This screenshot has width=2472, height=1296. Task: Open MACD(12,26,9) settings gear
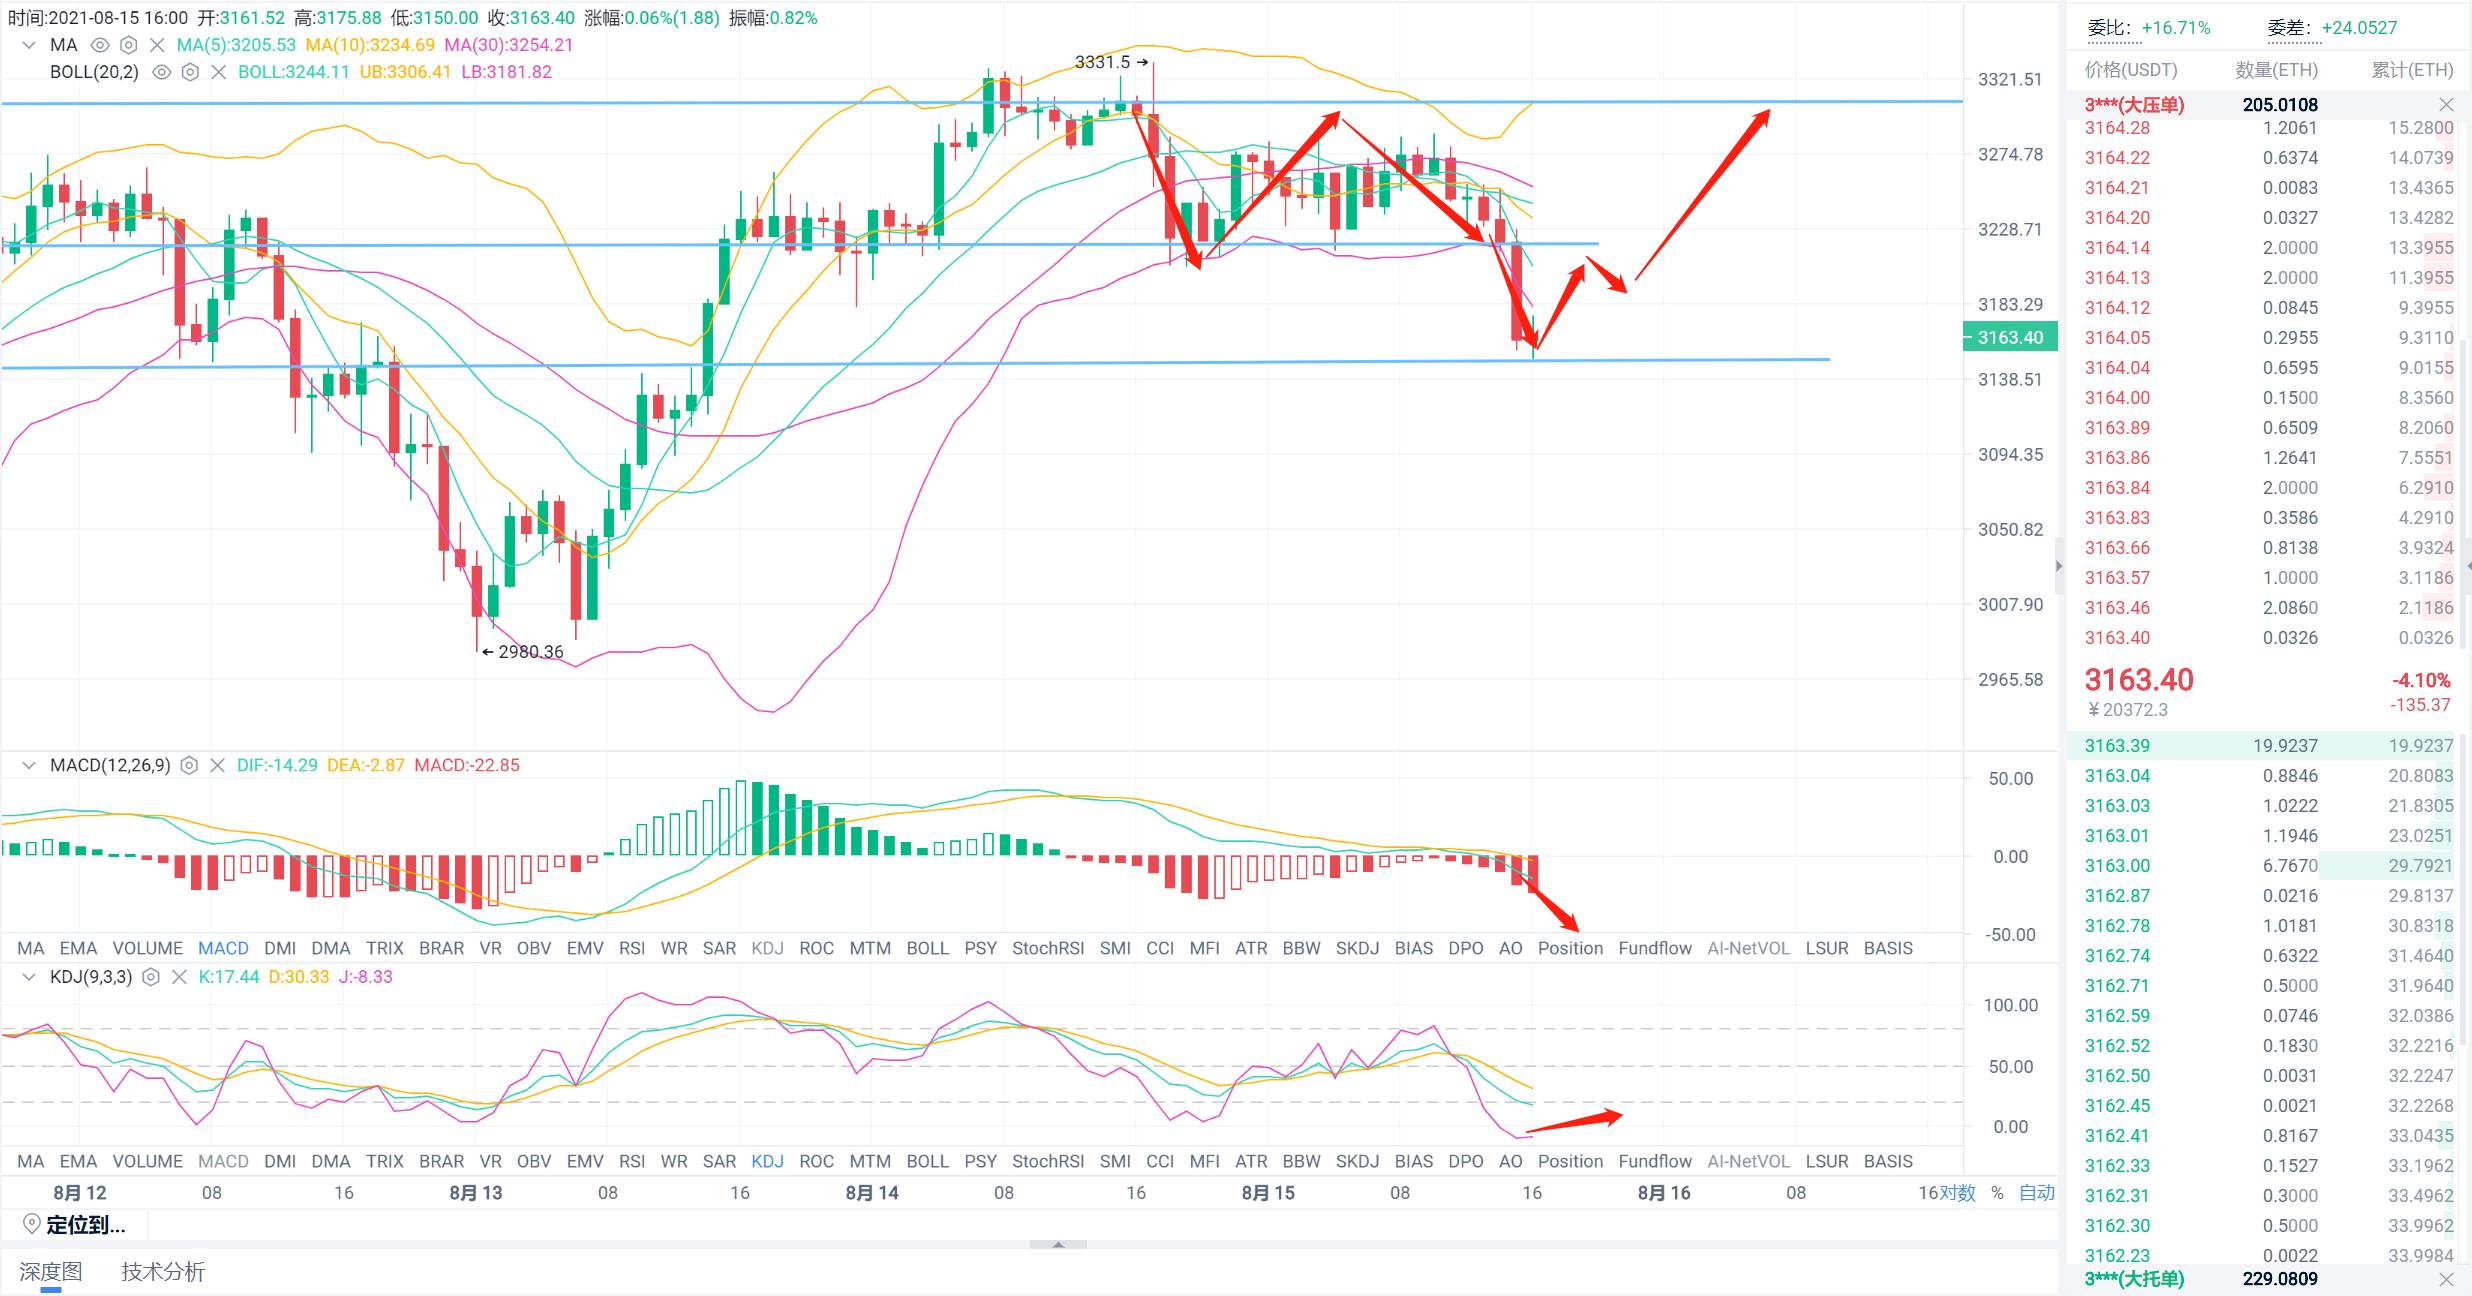tap(189, 766)
